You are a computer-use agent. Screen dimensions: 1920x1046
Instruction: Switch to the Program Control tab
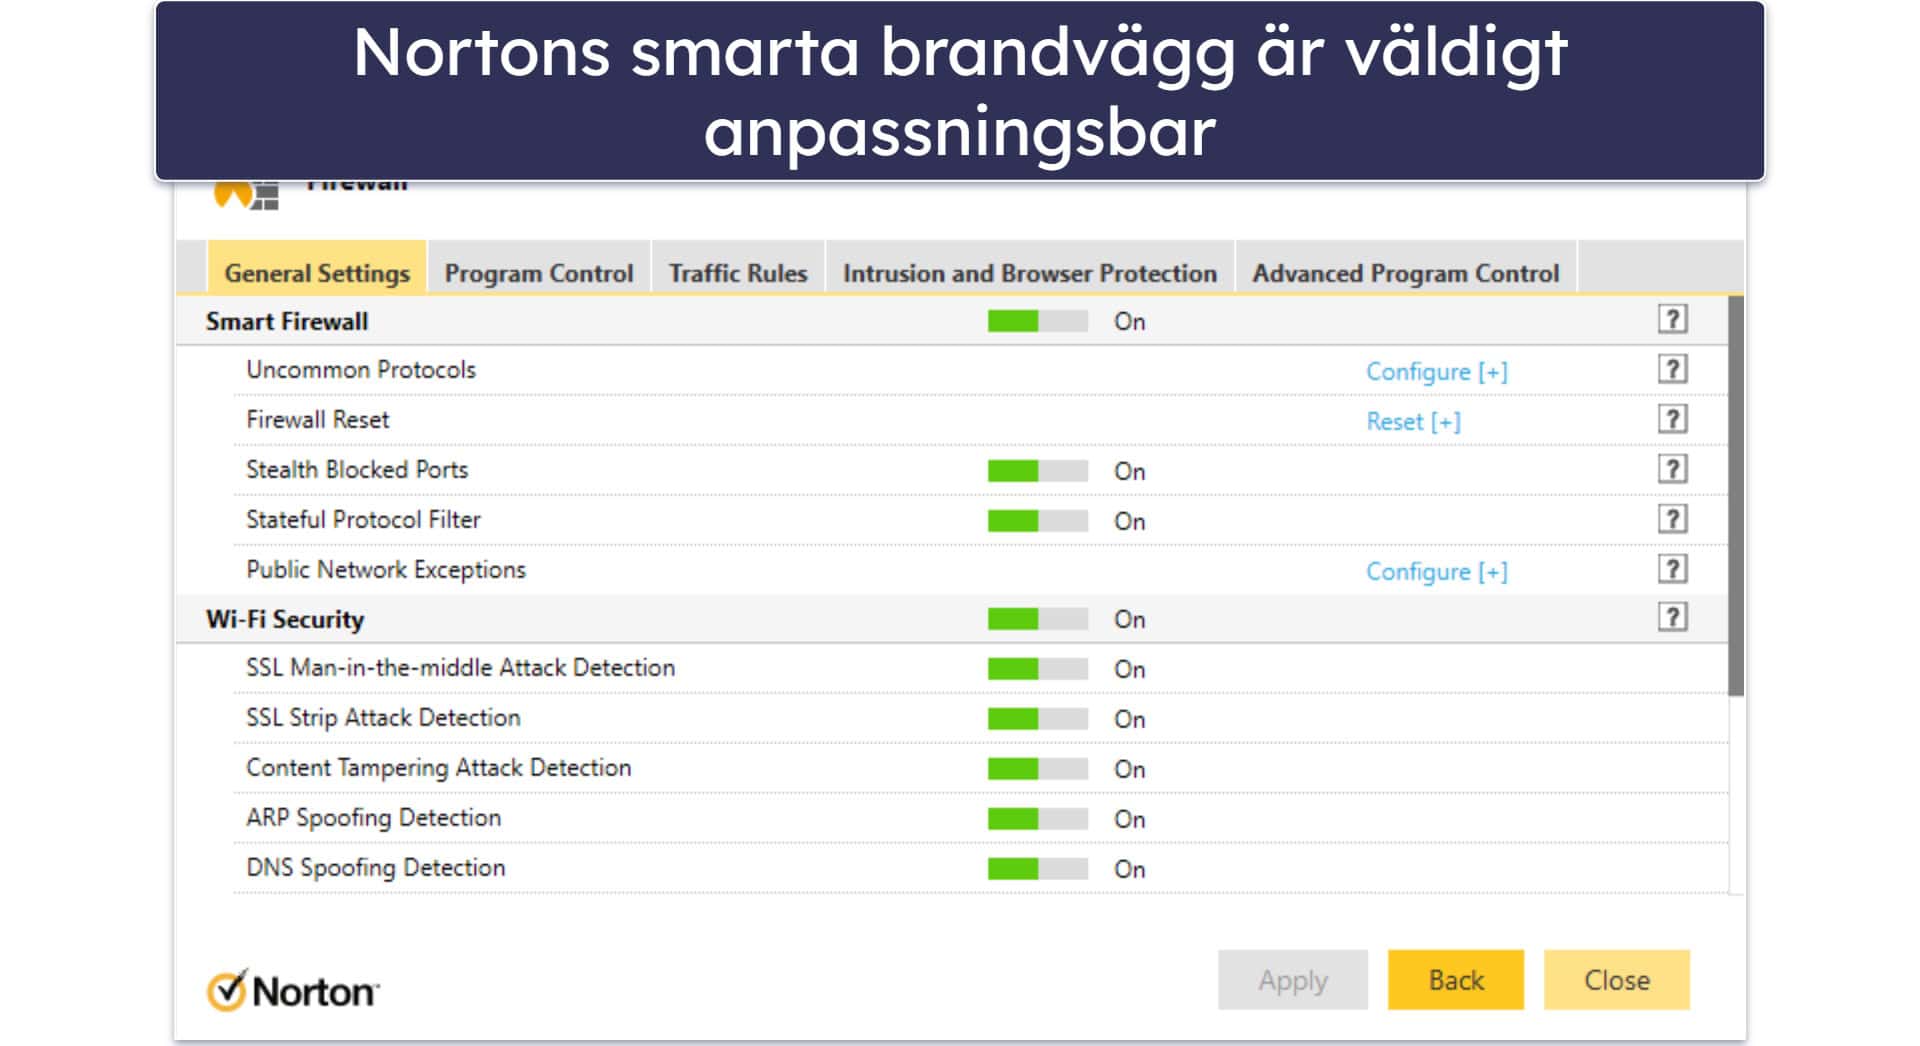pos(539,273)
